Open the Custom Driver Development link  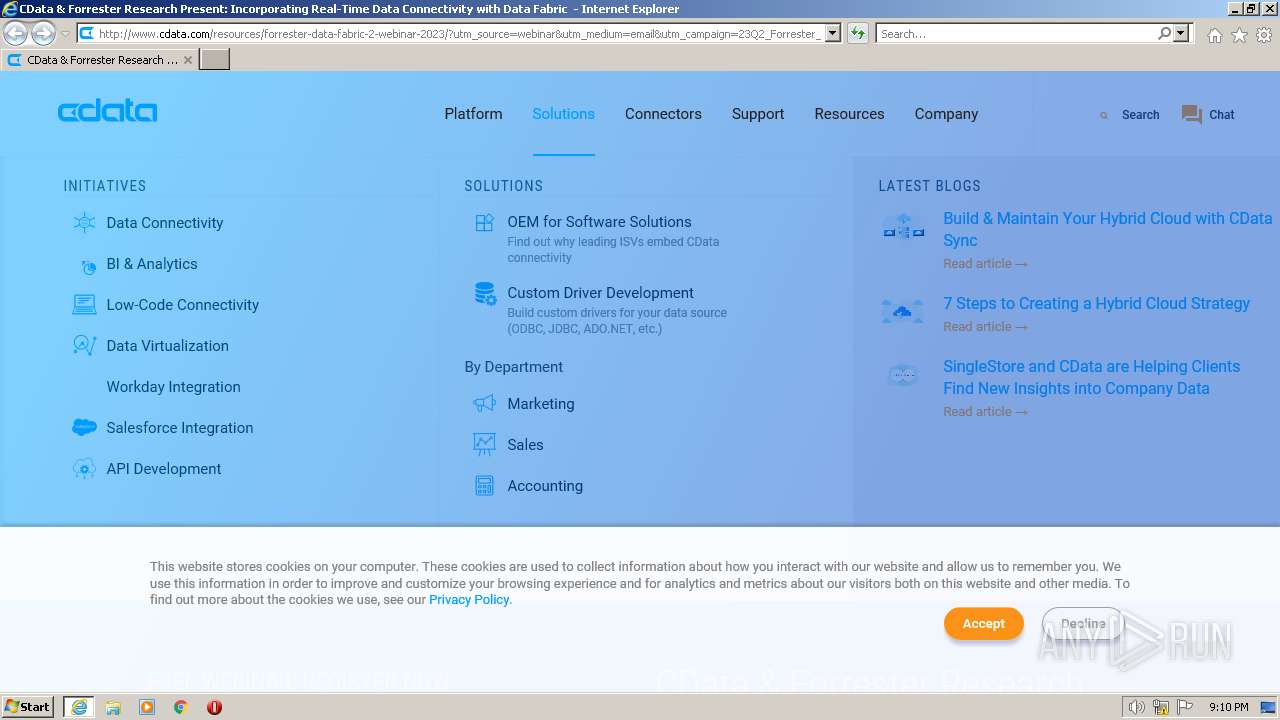pyautogui.click(x=600, y=293)
